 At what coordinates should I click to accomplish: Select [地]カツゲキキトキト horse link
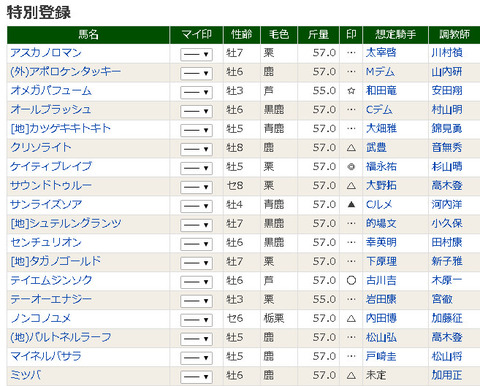point(60,129)
